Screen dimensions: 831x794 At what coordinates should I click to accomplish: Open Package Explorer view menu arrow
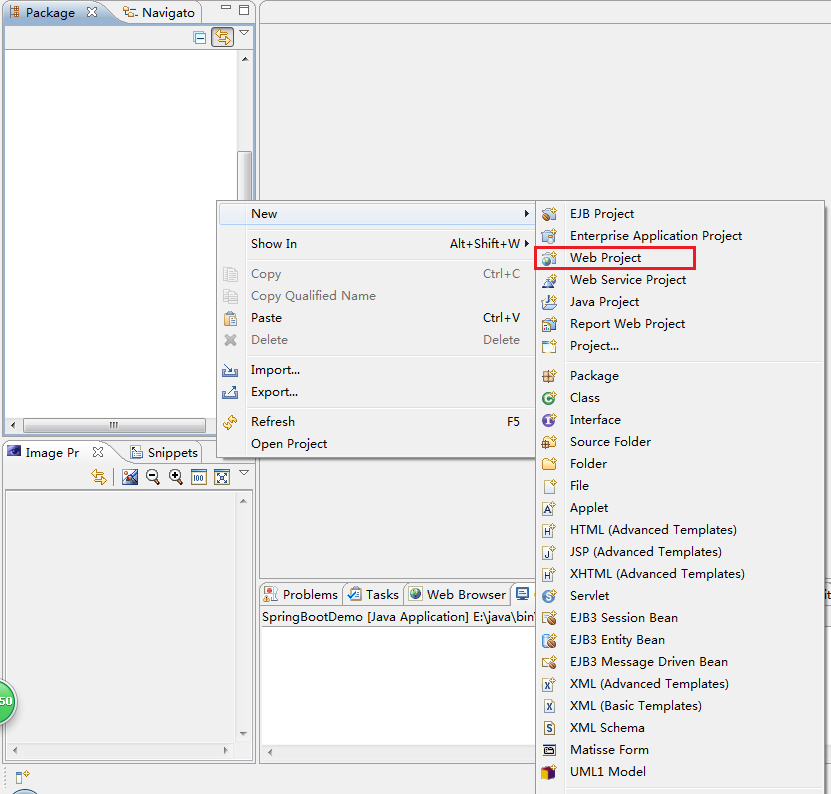pos(244,34)
